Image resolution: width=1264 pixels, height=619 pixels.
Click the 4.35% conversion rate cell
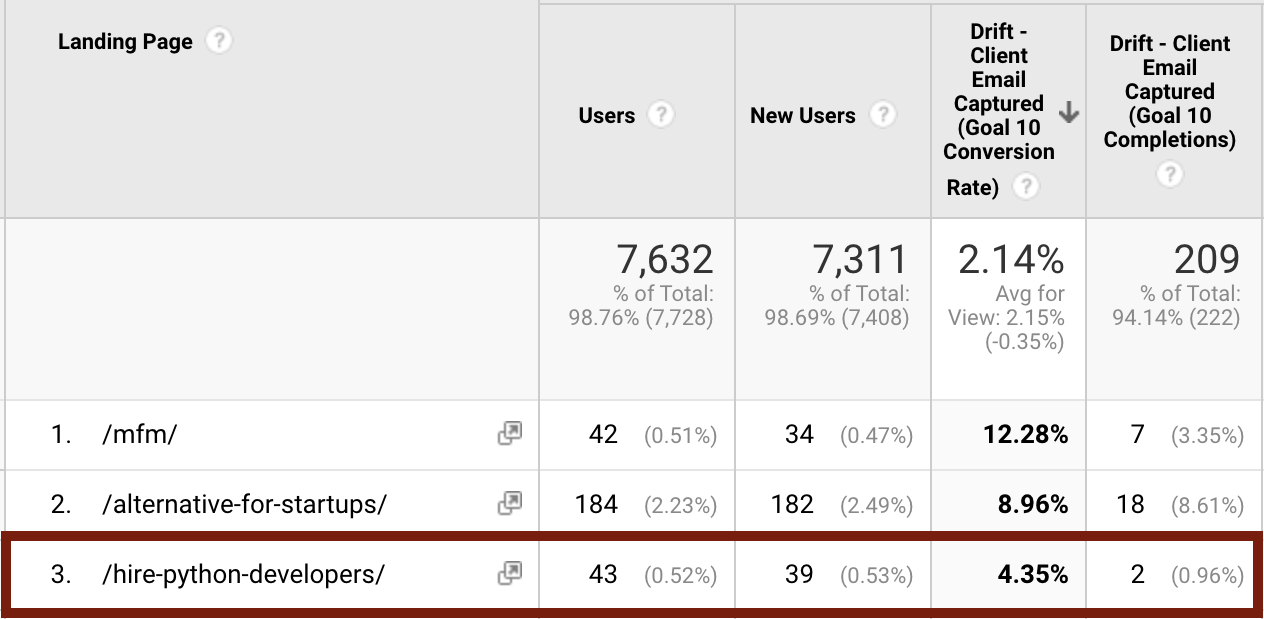click(1008, 575)
